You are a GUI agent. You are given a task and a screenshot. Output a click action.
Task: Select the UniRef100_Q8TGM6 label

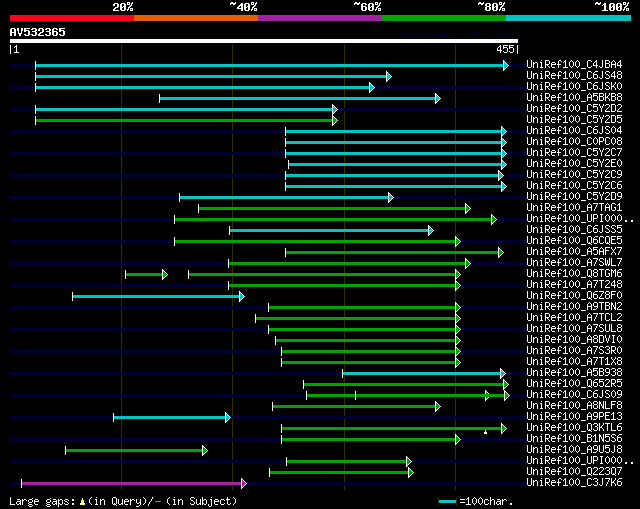(574, 274)
